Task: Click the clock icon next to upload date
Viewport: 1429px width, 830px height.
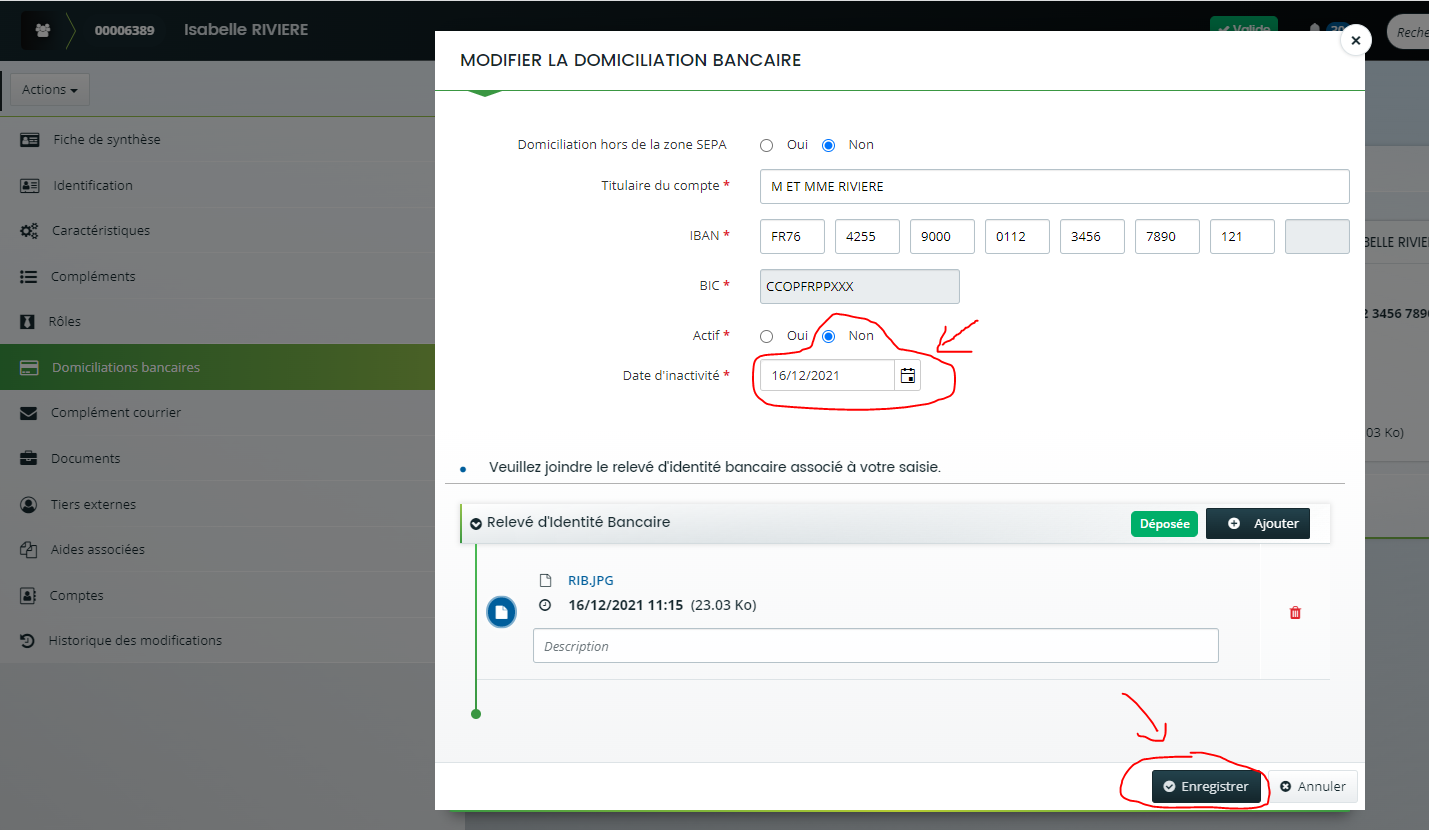Action: [545, 605]
